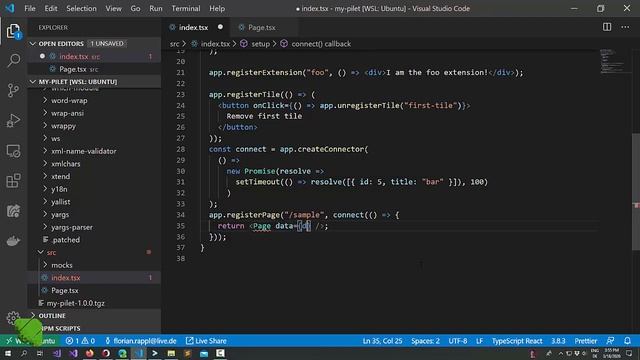Expand the xml-name-validator folder

(84, 151)
